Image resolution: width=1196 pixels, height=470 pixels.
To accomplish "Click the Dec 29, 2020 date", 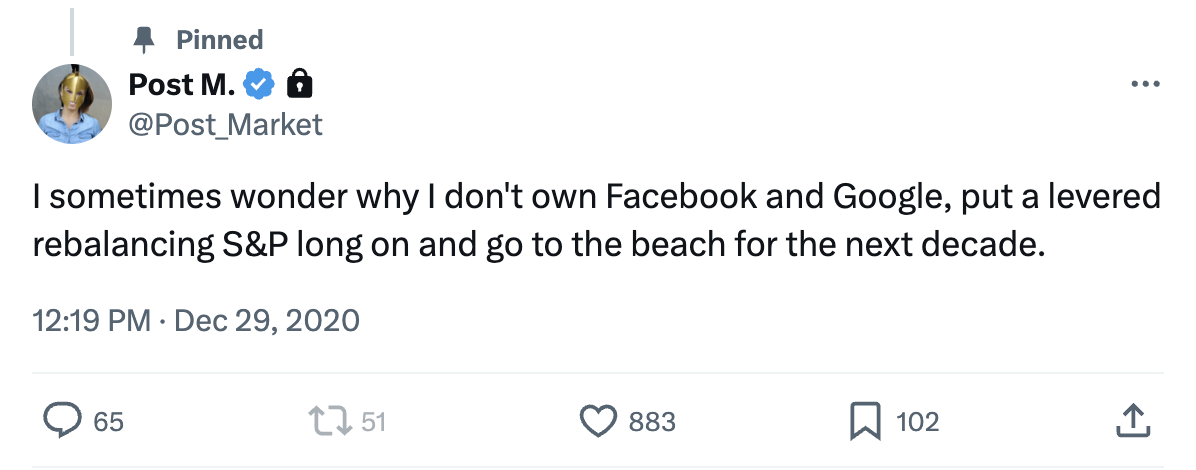I will click(x=266, y=321).
